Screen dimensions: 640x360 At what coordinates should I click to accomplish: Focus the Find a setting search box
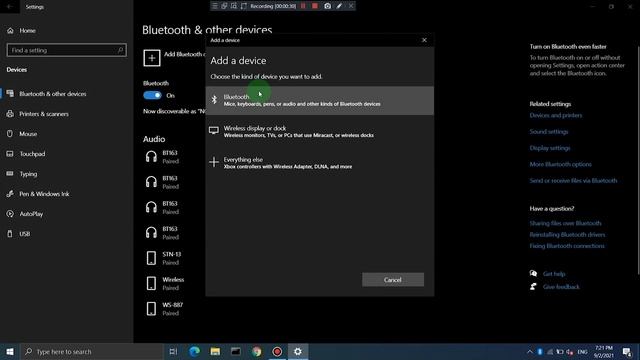[67, 50]
